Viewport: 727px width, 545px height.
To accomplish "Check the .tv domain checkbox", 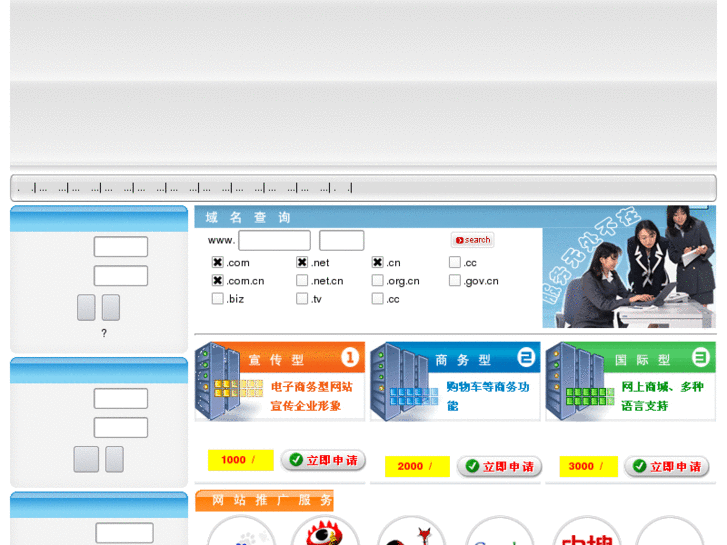I will [302, 298].
